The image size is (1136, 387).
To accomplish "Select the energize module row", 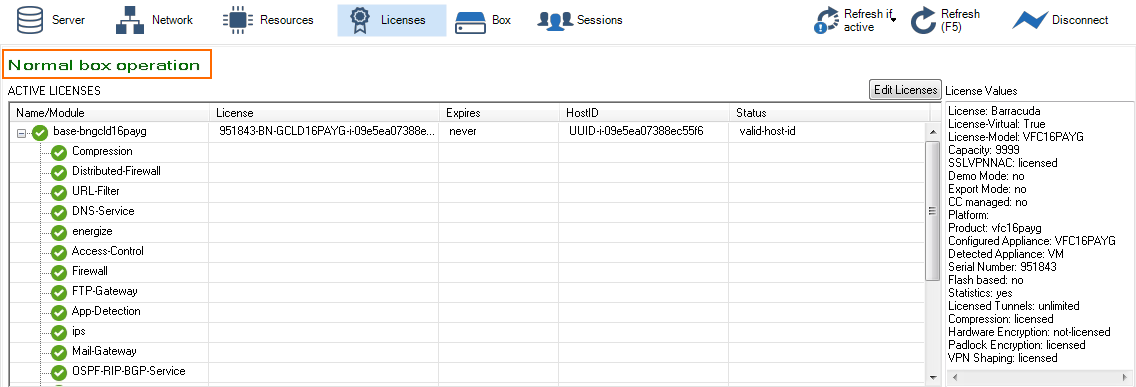I will pos(468,231).
